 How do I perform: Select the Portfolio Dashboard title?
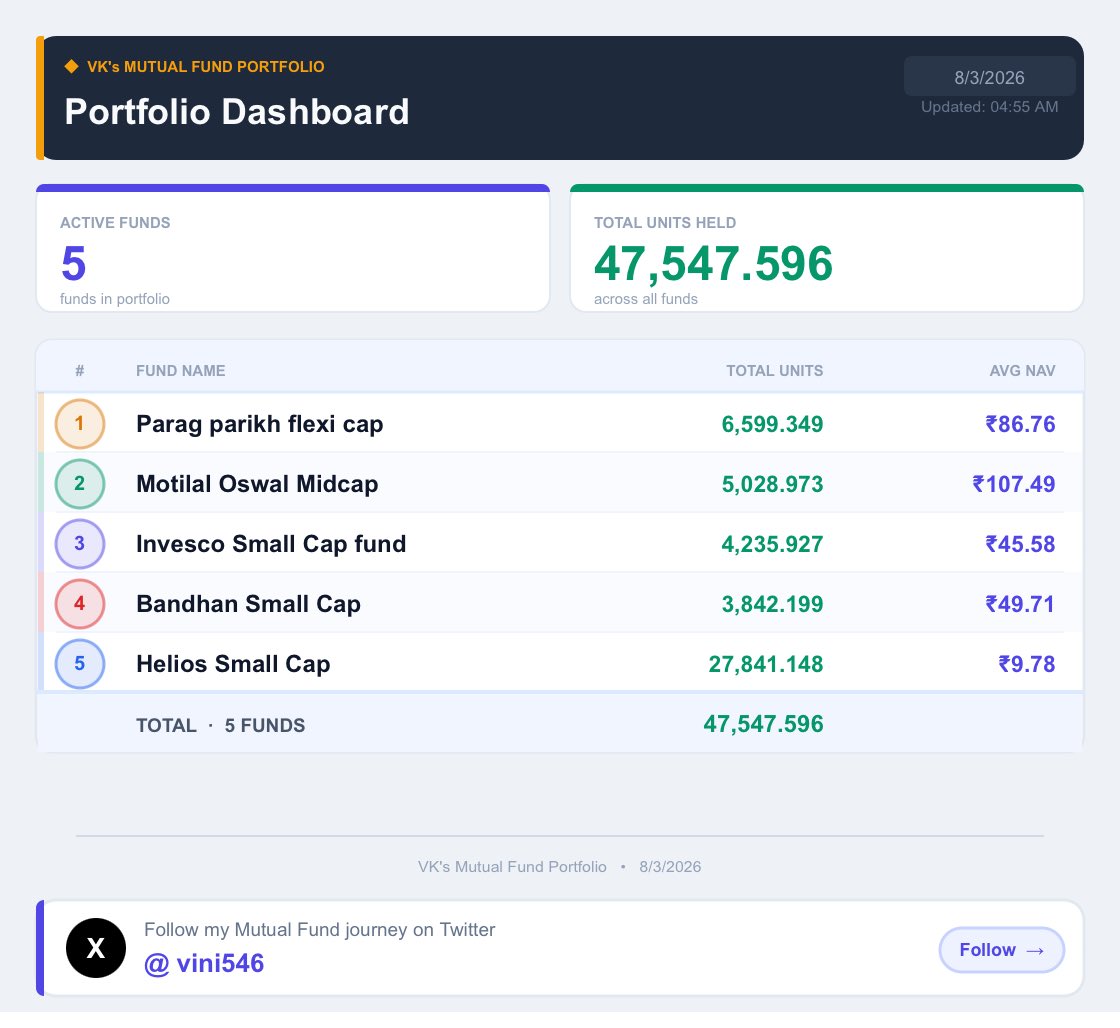pyautogui.click(x=237, y=112)
